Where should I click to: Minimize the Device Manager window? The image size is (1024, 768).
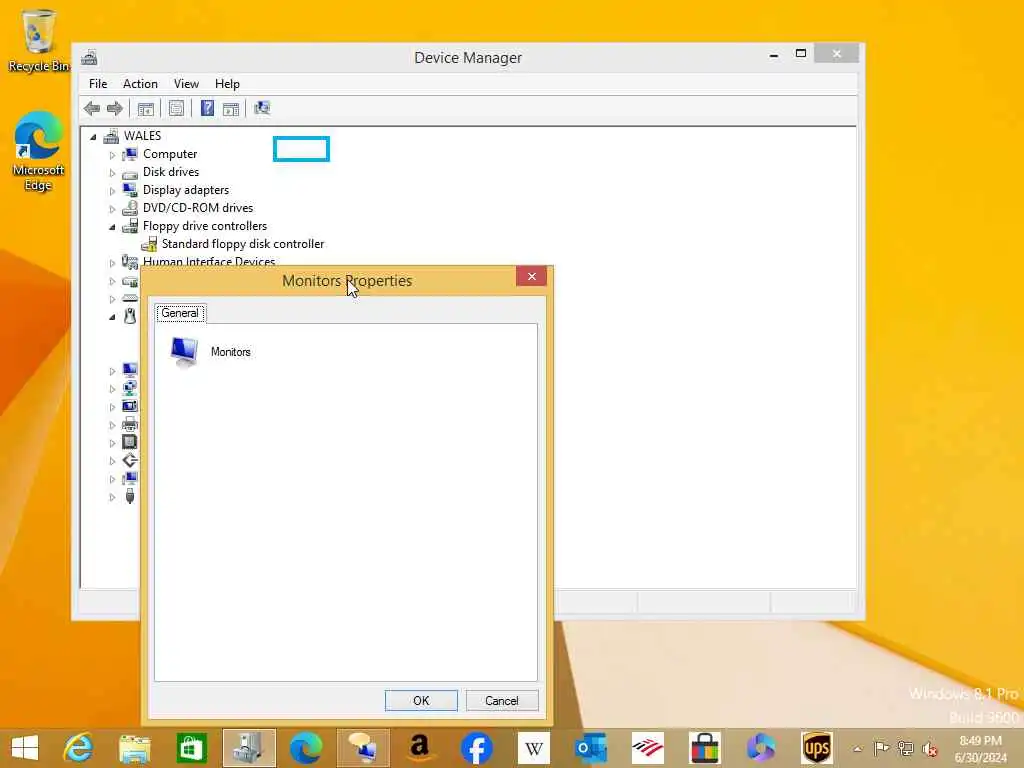pos(774,55)
